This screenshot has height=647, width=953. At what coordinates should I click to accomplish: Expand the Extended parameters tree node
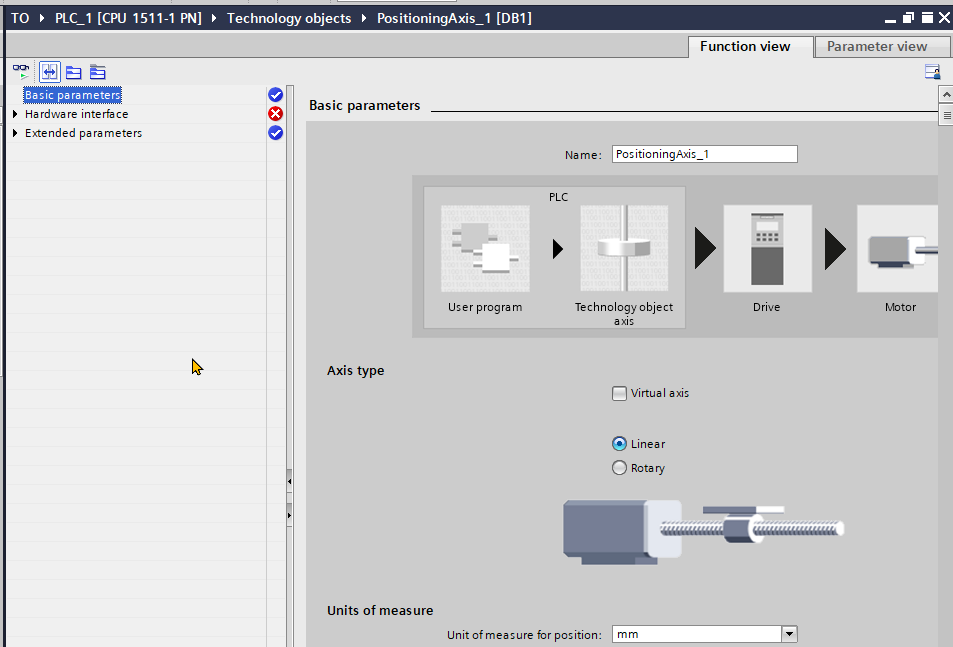click(15, 132)
